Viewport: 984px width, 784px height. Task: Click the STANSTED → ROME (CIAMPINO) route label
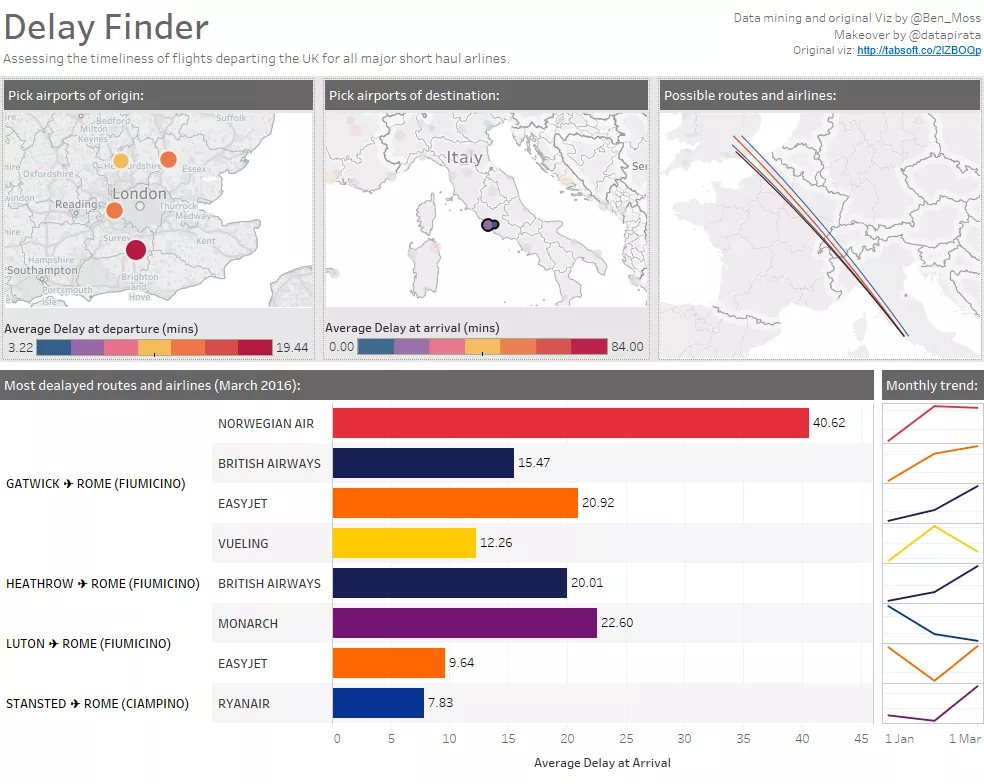tap(97, 704)
